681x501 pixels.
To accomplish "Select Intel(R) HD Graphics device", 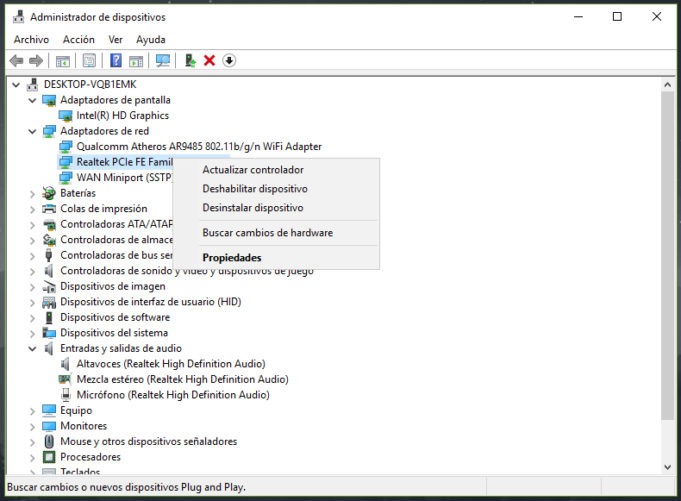I will coord(122,115).
